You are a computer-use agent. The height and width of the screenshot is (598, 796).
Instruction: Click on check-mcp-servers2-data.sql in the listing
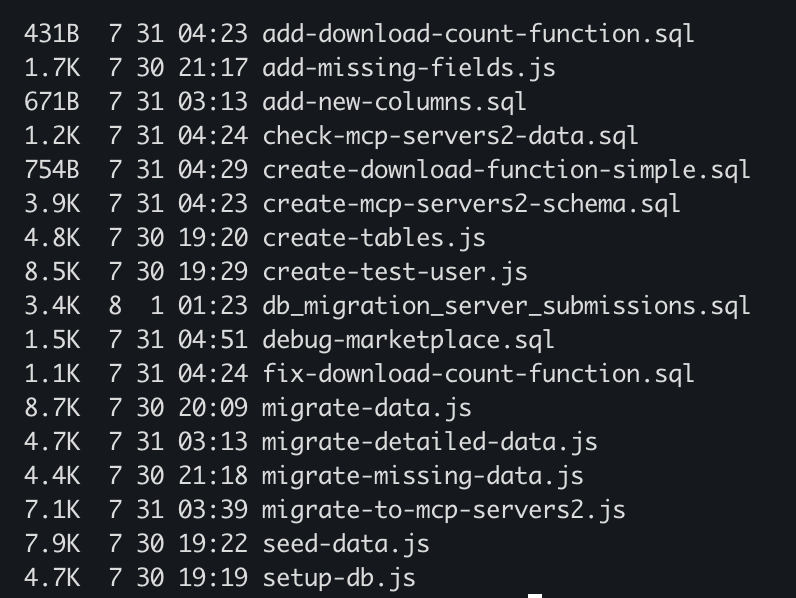(450, 135)
